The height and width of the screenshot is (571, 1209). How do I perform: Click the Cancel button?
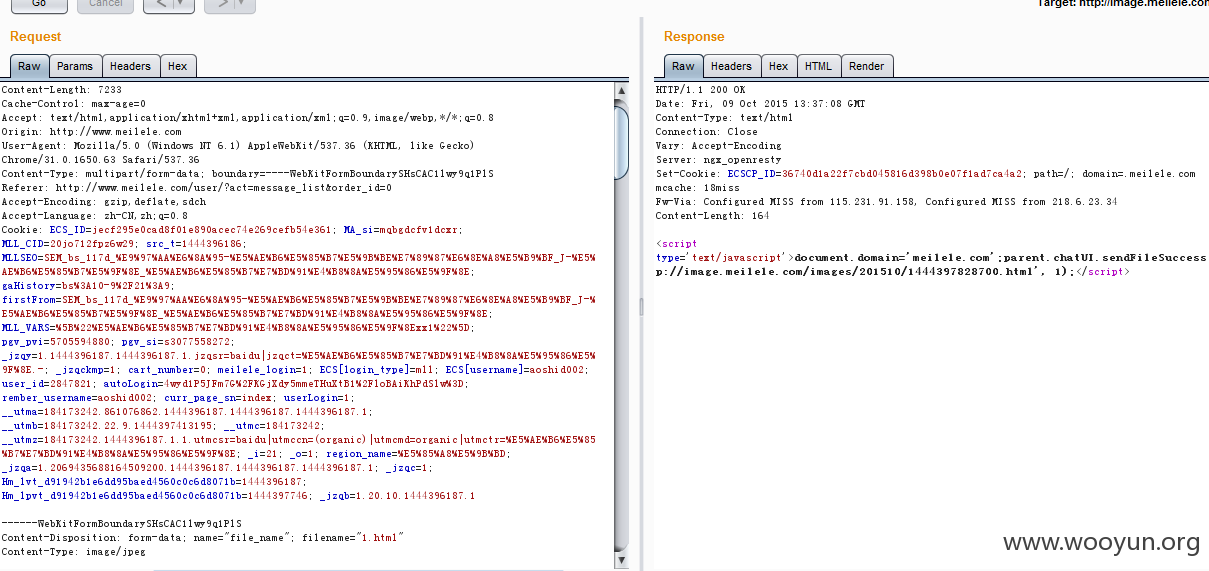point(105,4)
